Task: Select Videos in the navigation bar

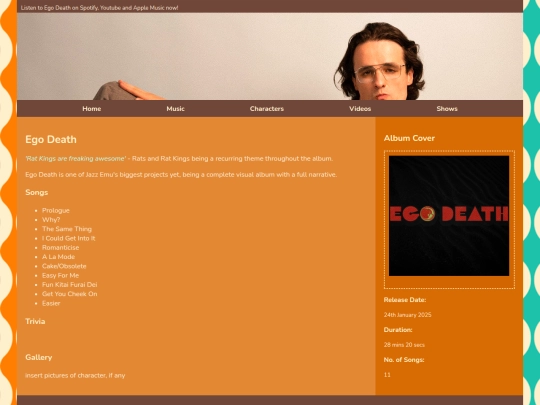Action: (360, 109)
